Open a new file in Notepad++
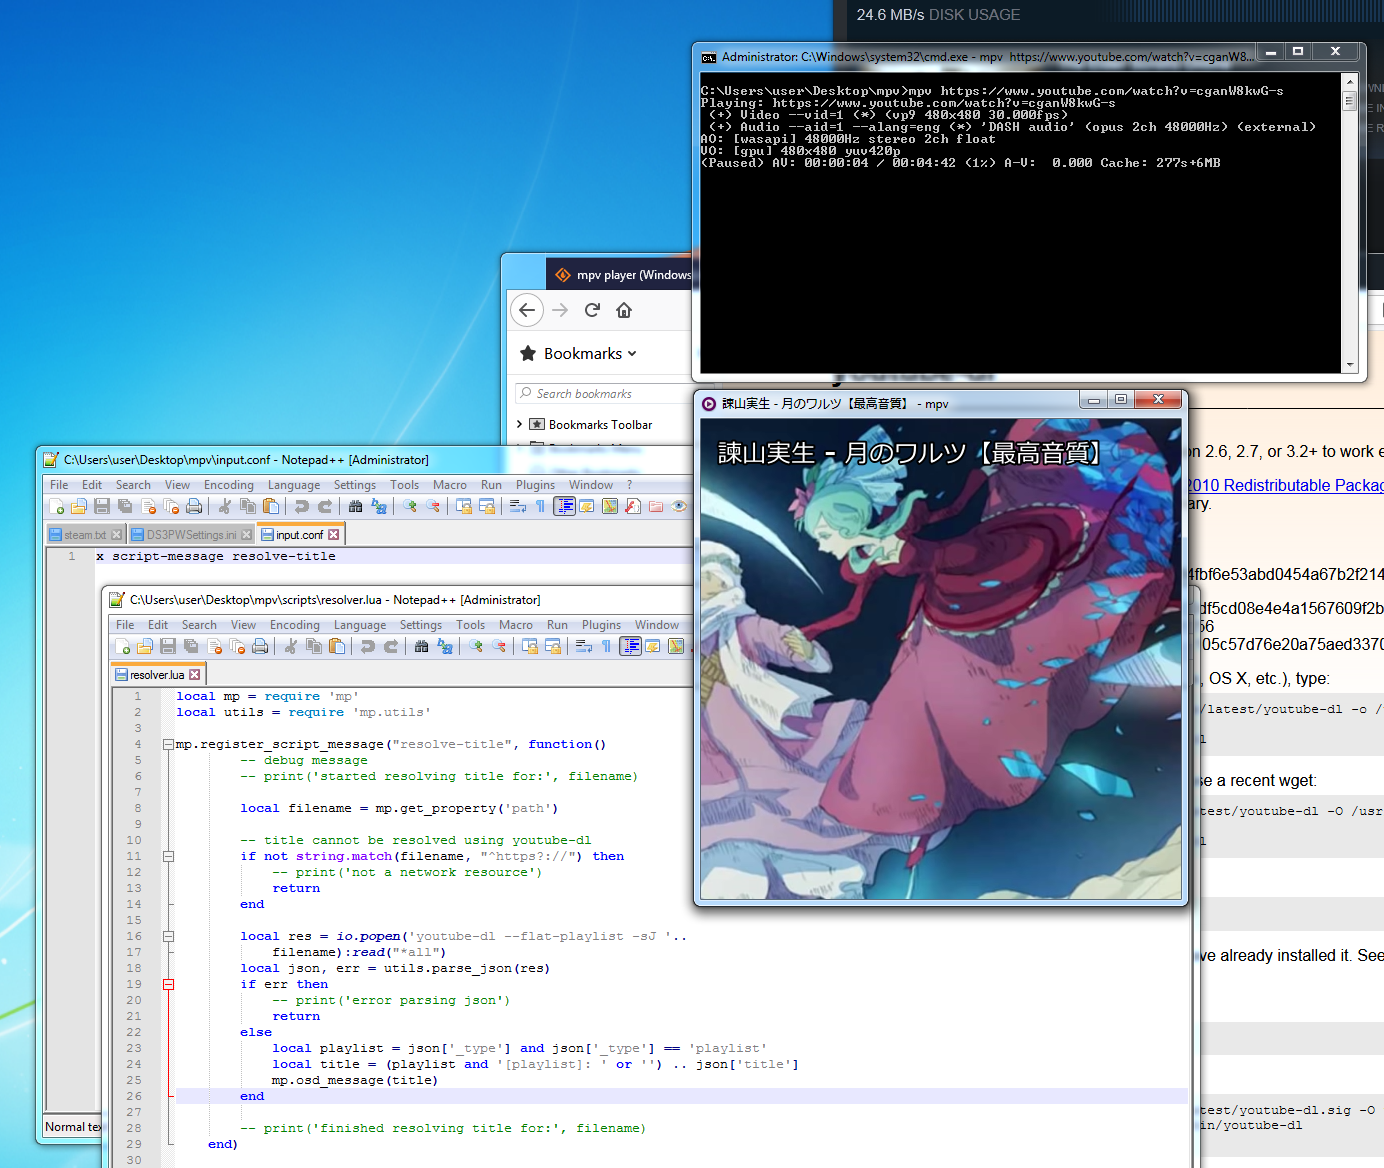 coord(122,646)
